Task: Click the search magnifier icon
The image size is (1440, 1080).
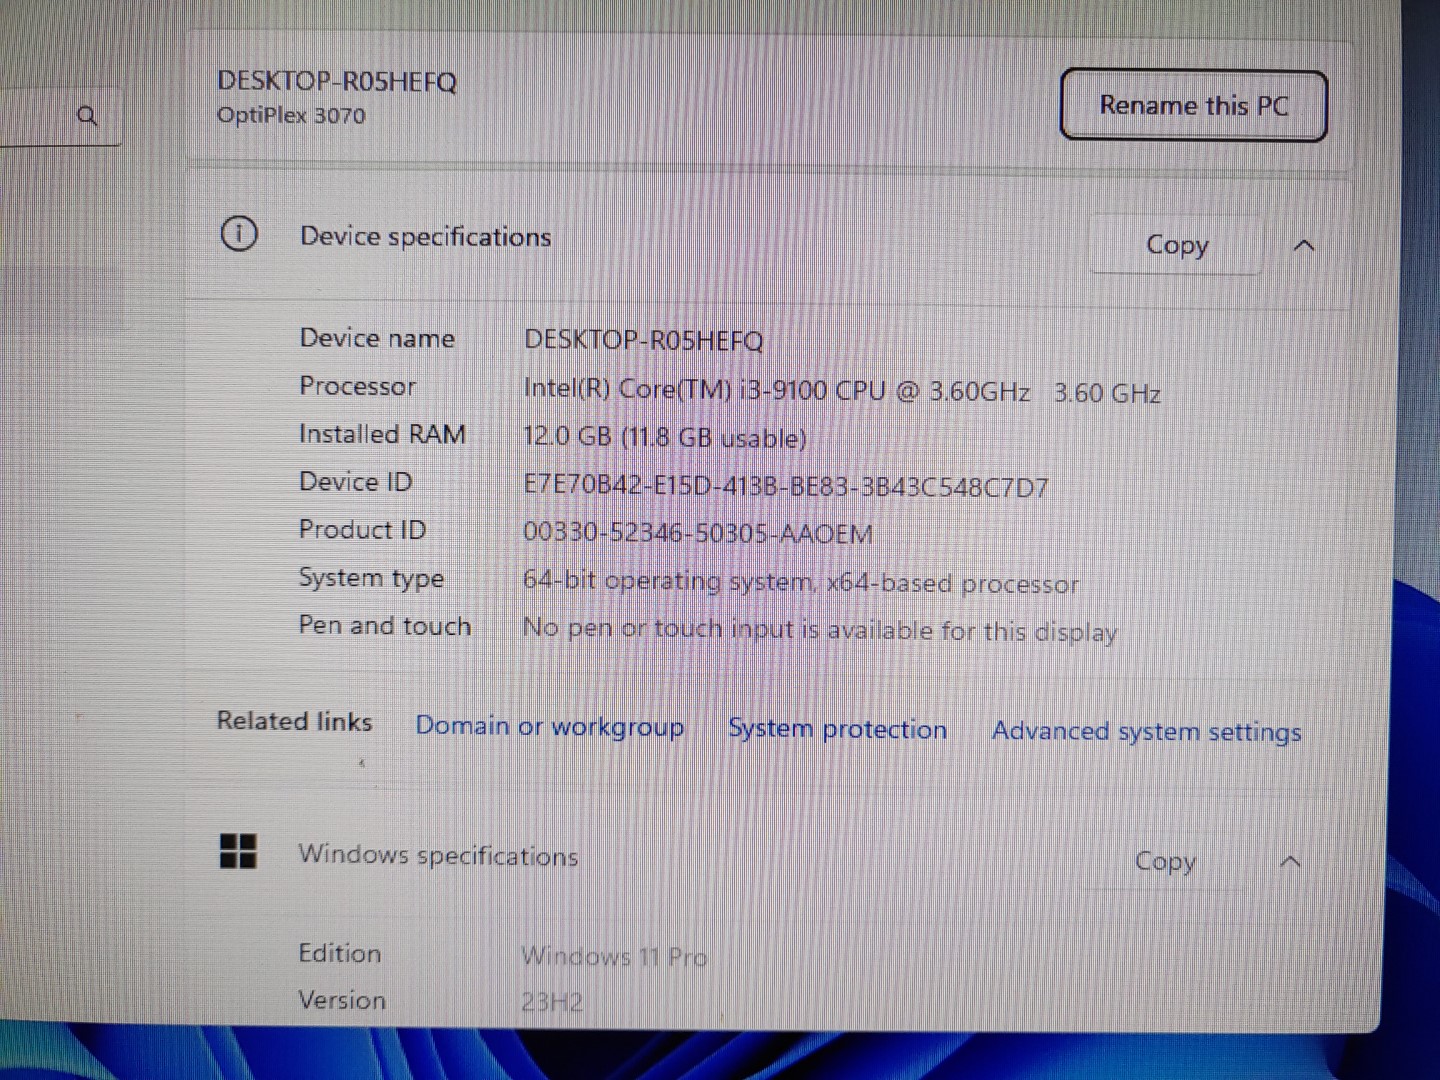Action: (88, 116)
